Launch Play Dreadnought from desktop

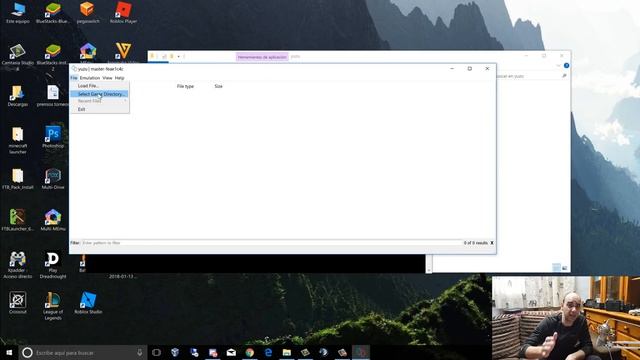(x=53, y=265)
